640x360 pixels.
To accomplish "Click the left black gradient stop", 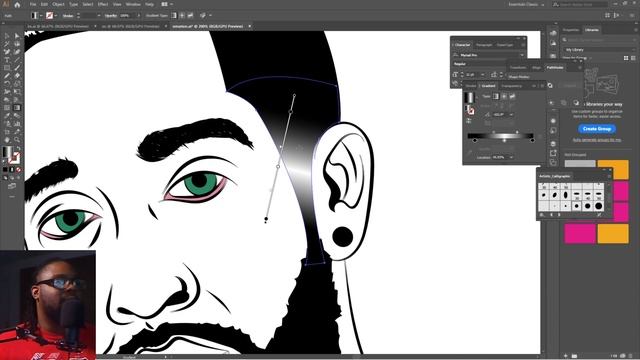I will tap(475, 140).
